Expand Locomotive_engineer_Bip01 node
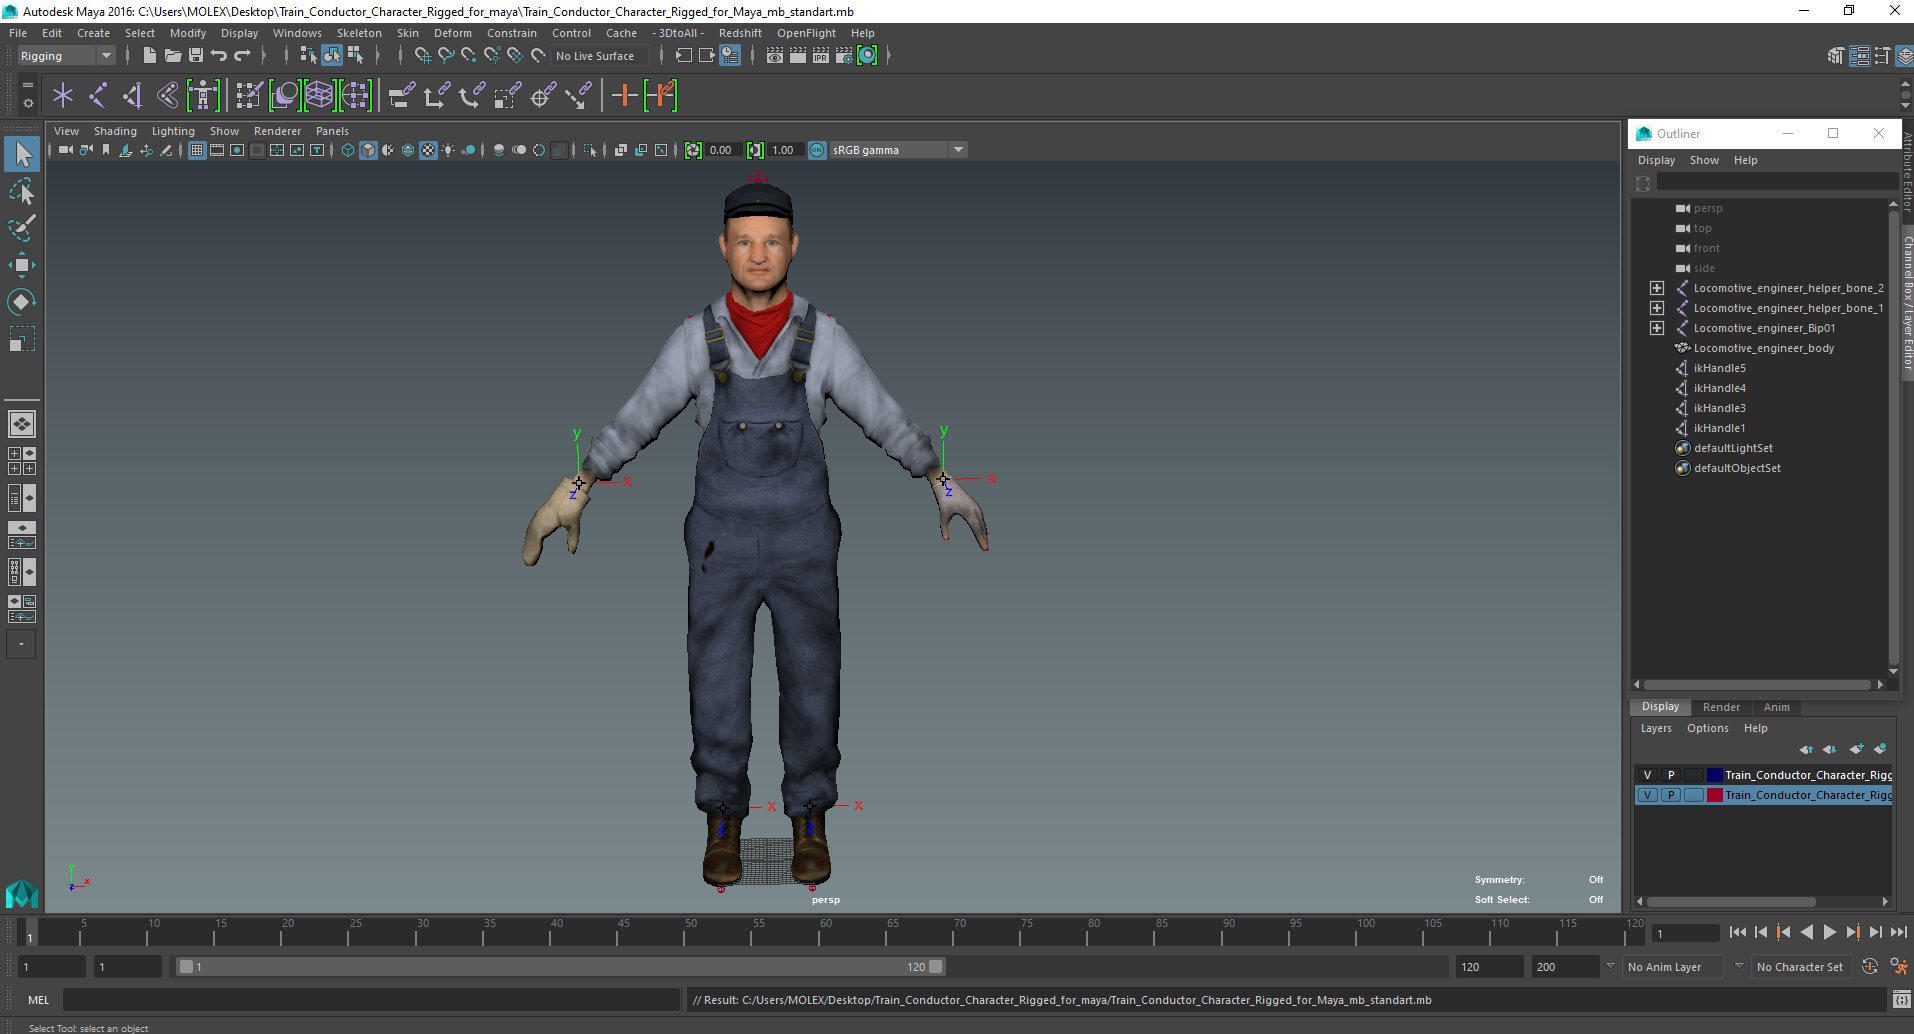The height and width of the screenshot is (1034, 1914). 1657,328
